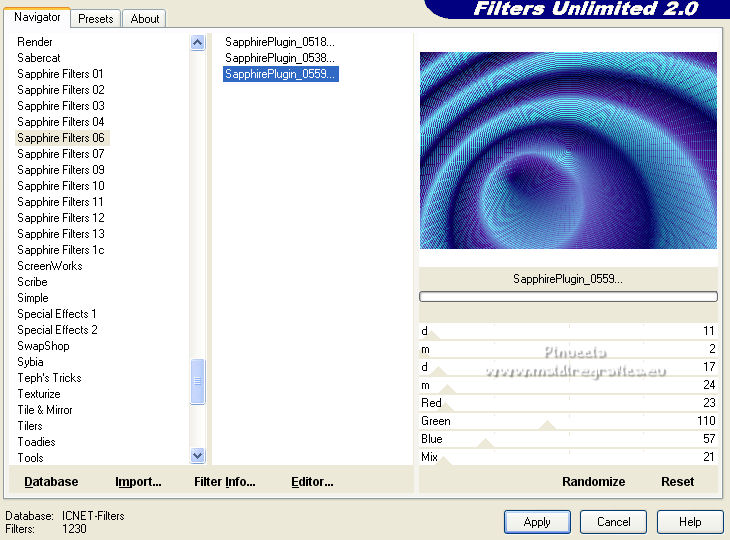Select Special Effects 2

(x=57, y=330)
